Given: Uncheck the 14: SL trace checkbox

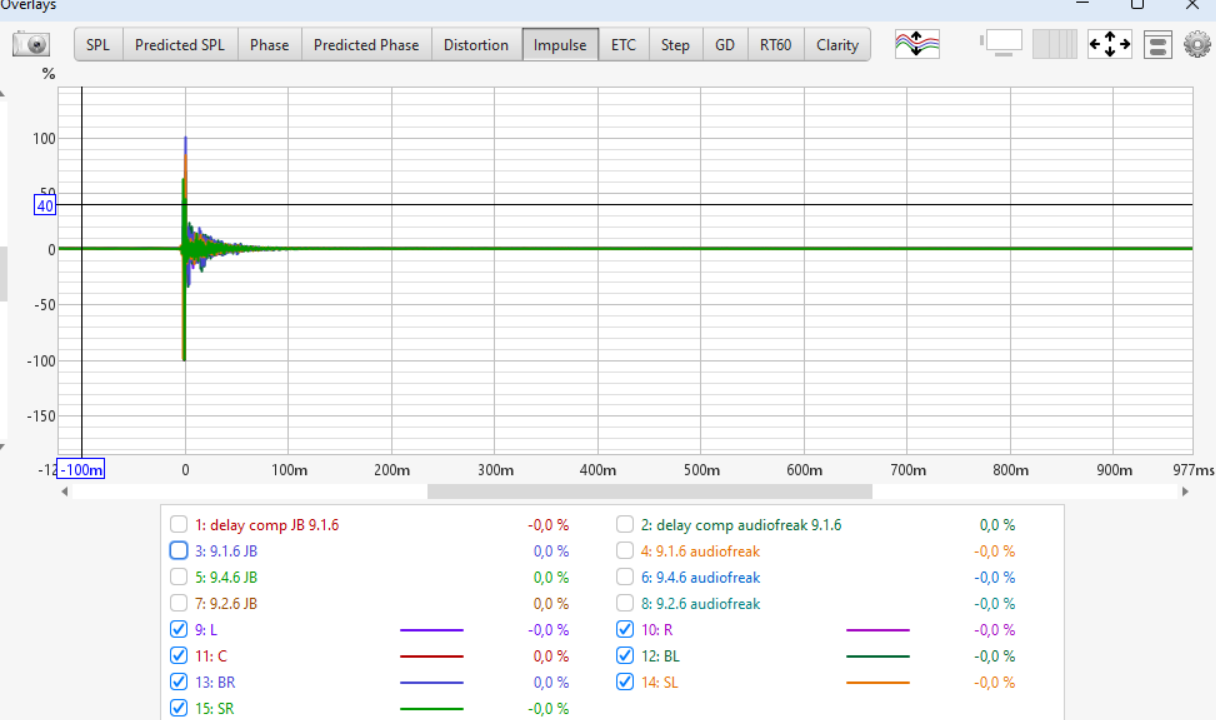Looking at the screenshot, I should 625,682.
